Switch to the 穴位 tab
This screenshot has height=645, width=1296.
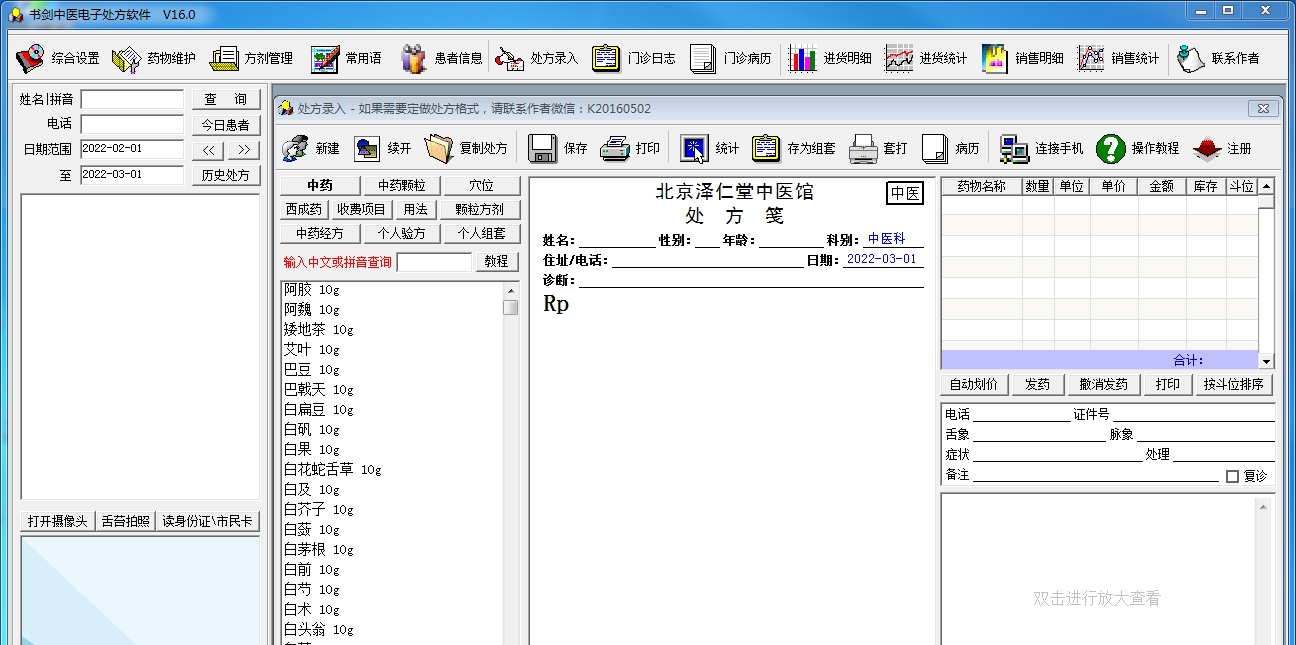click(x=481, y=185)
